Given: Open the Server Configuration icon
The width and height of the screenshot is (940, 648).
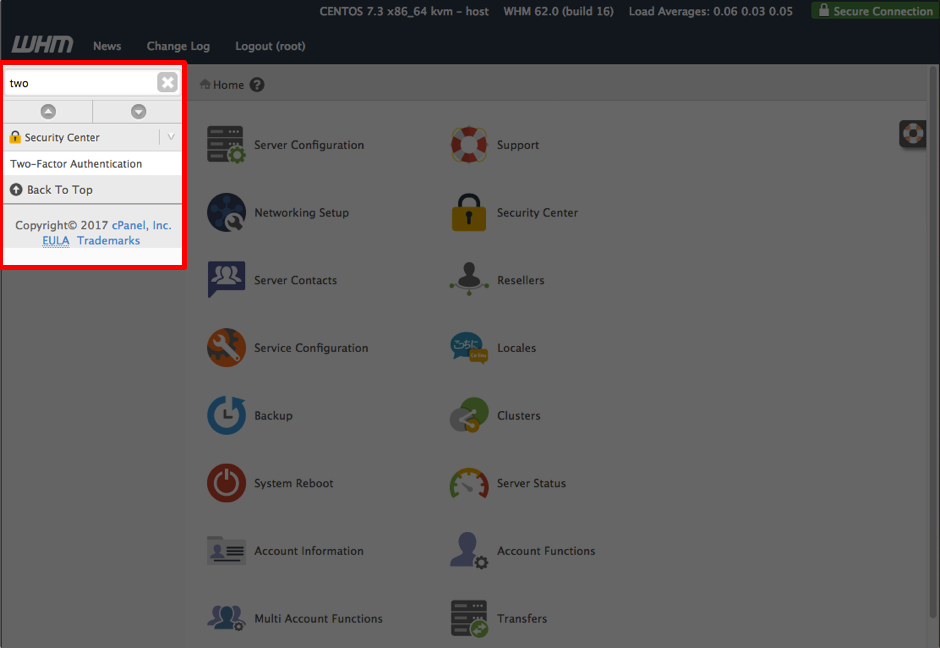Looking at the screenshot, I should pos(225,145).
